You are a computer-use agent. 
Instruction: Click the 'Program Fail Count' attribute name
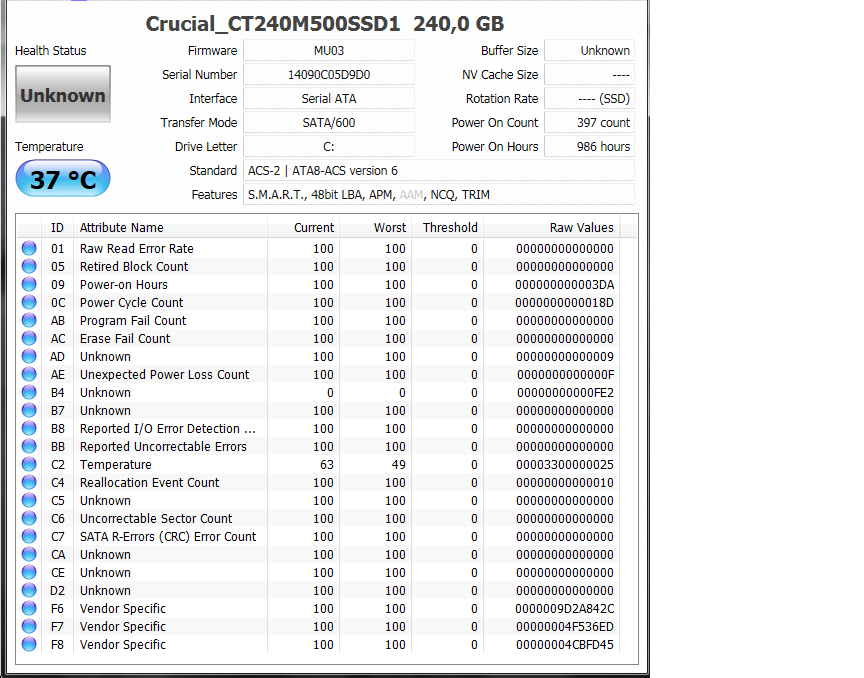133,320
